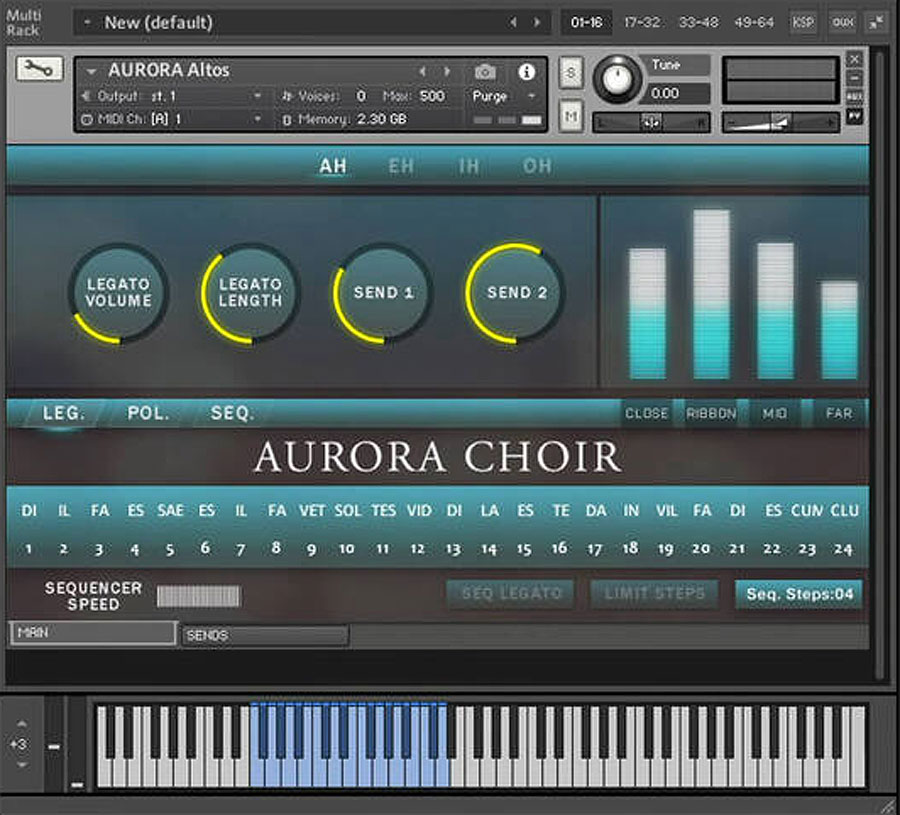Click the Max voices value 500

pos(432,96)
